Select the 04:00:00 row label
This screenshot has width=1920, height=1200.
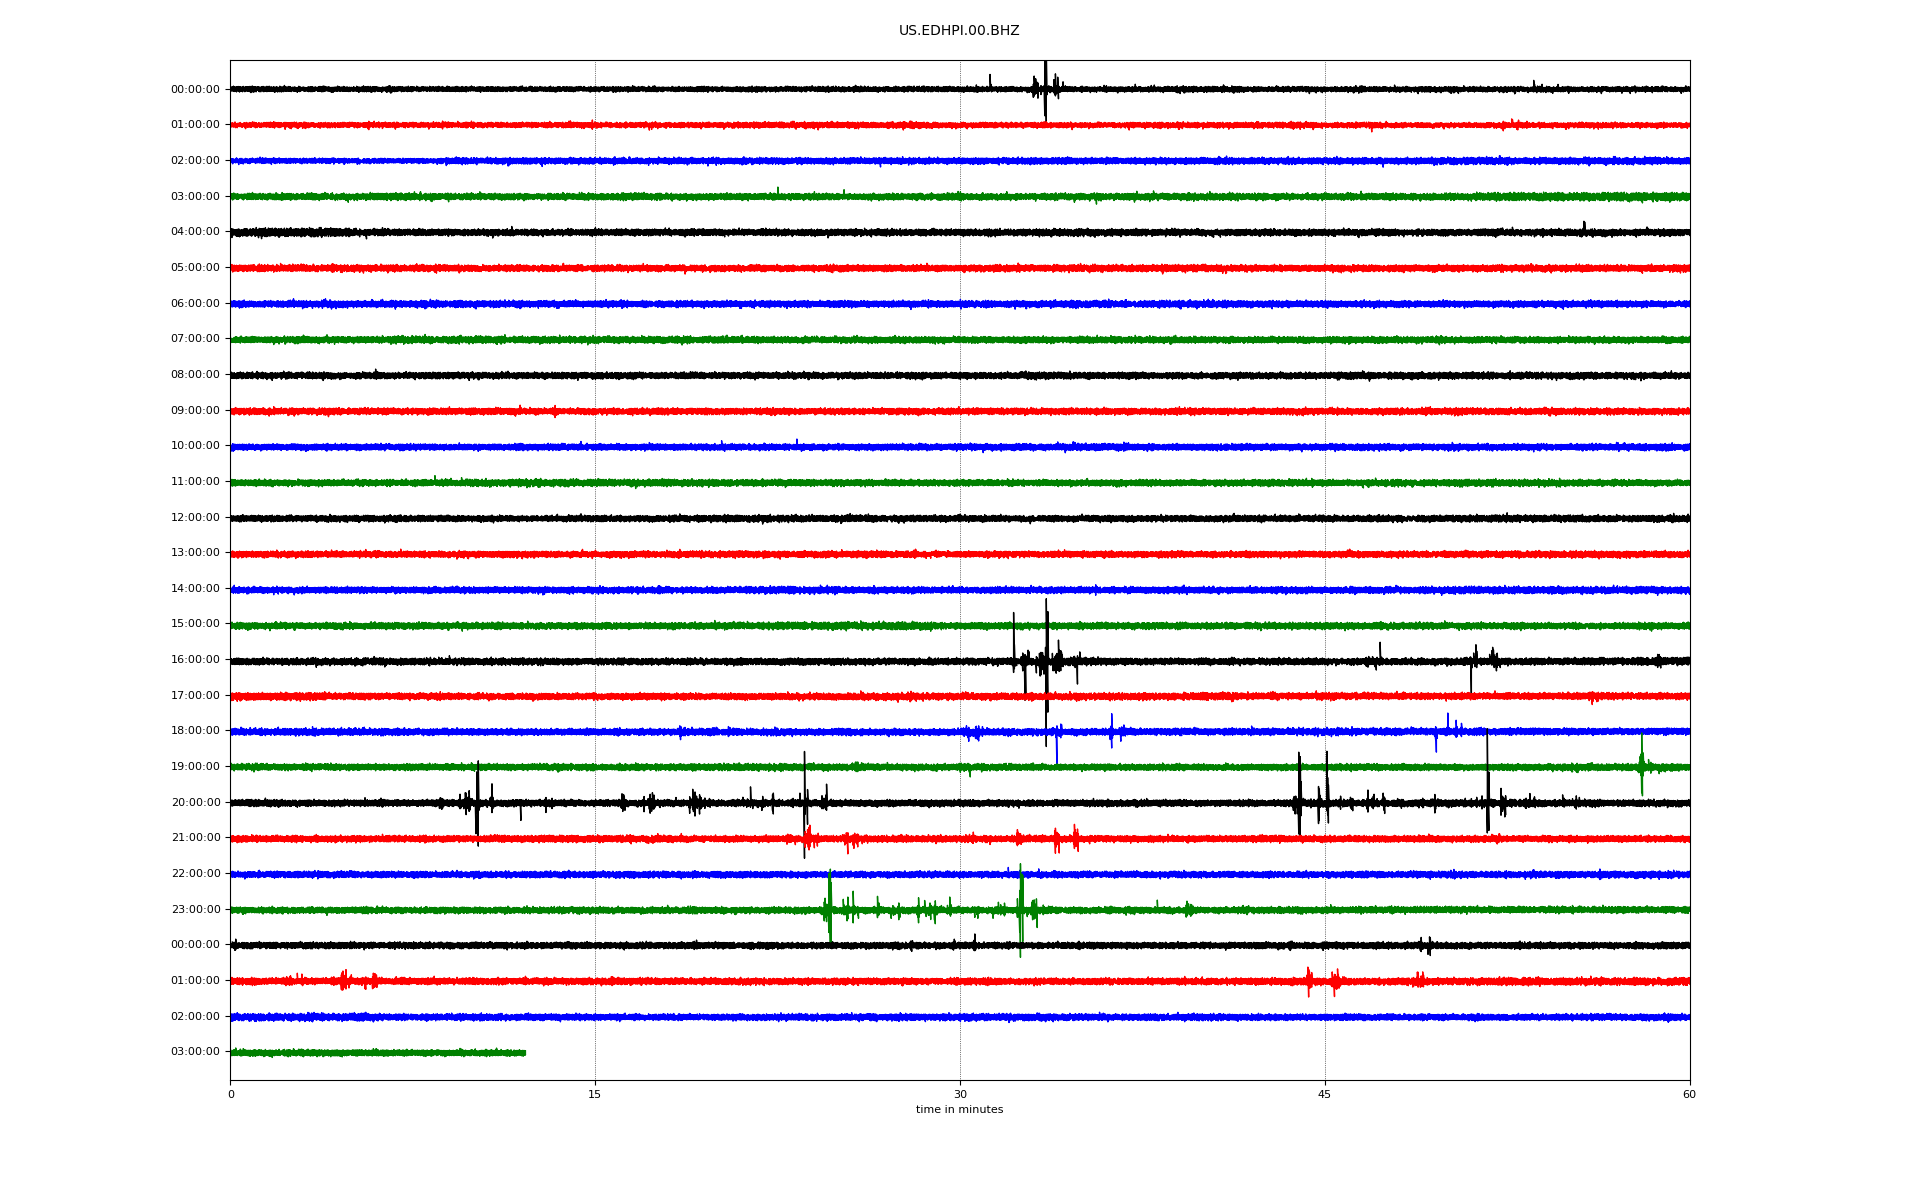tap(195, 232)
